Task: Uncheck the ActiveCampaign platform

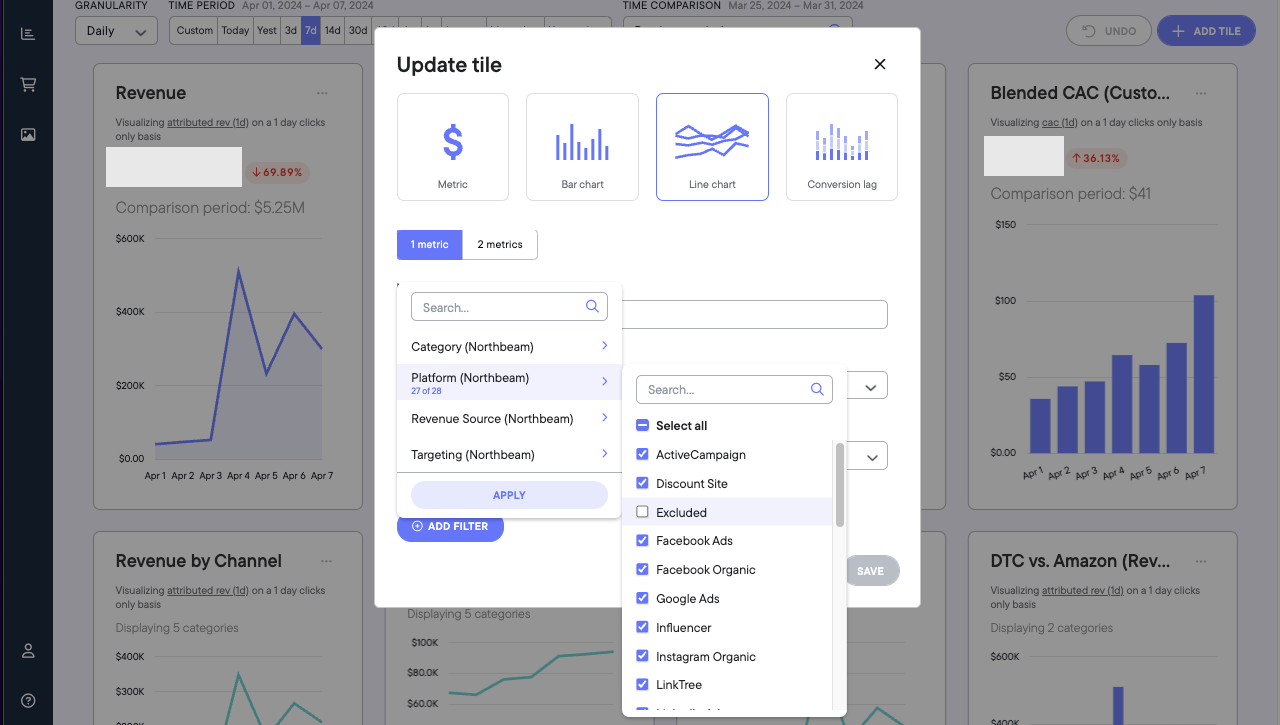Action: (642, 454)
